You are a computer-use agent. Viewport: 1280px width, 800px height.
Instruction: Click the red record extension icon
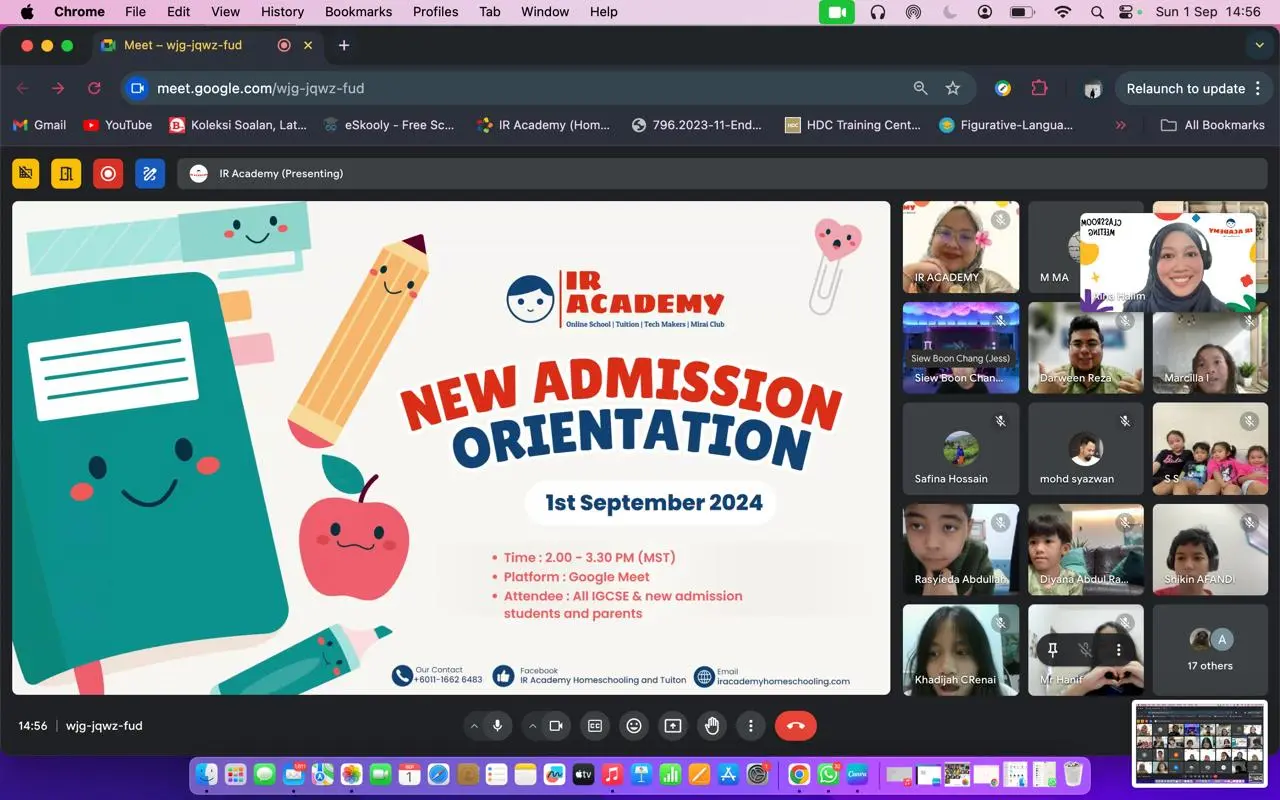[108, 173]
